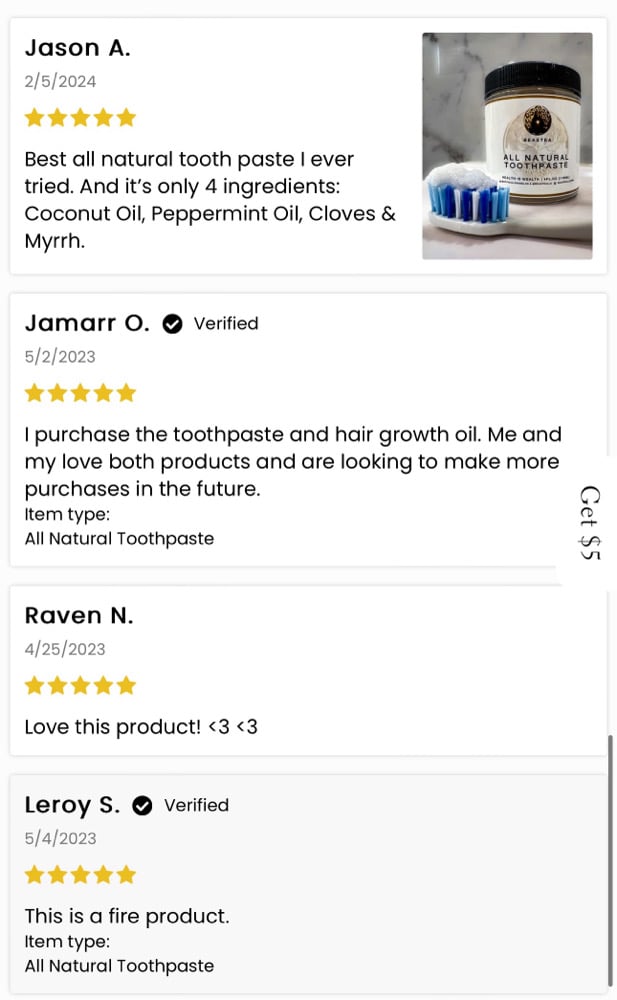Viewport: 617px width, 1000px height.
Task: Click All Natural Toothpaste in Jamarr's review
Action: click(x=119, y=539)
